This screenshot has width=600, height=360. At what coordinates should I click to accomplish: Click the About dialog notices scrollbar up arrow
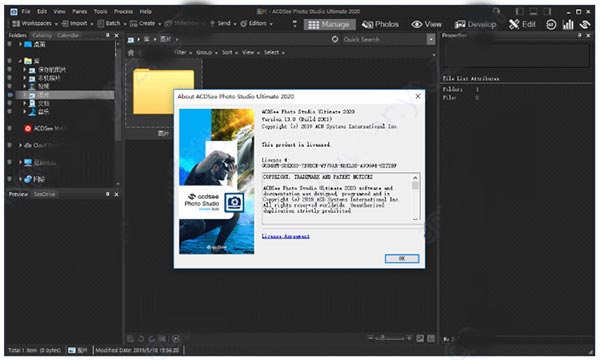[415, 178]
